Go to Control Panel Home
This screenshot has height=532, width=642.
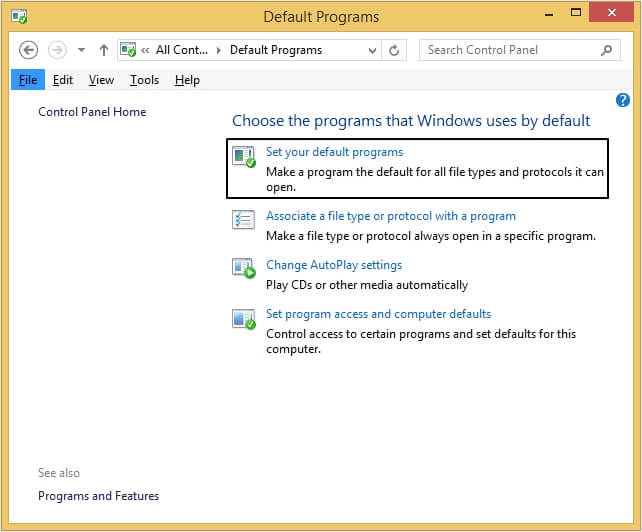92,112
